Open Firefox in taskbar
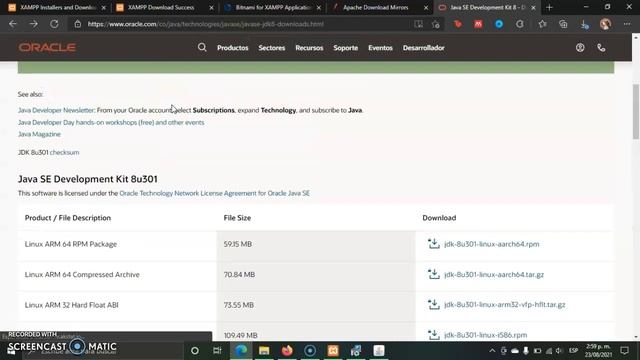 tap(287, 351)
